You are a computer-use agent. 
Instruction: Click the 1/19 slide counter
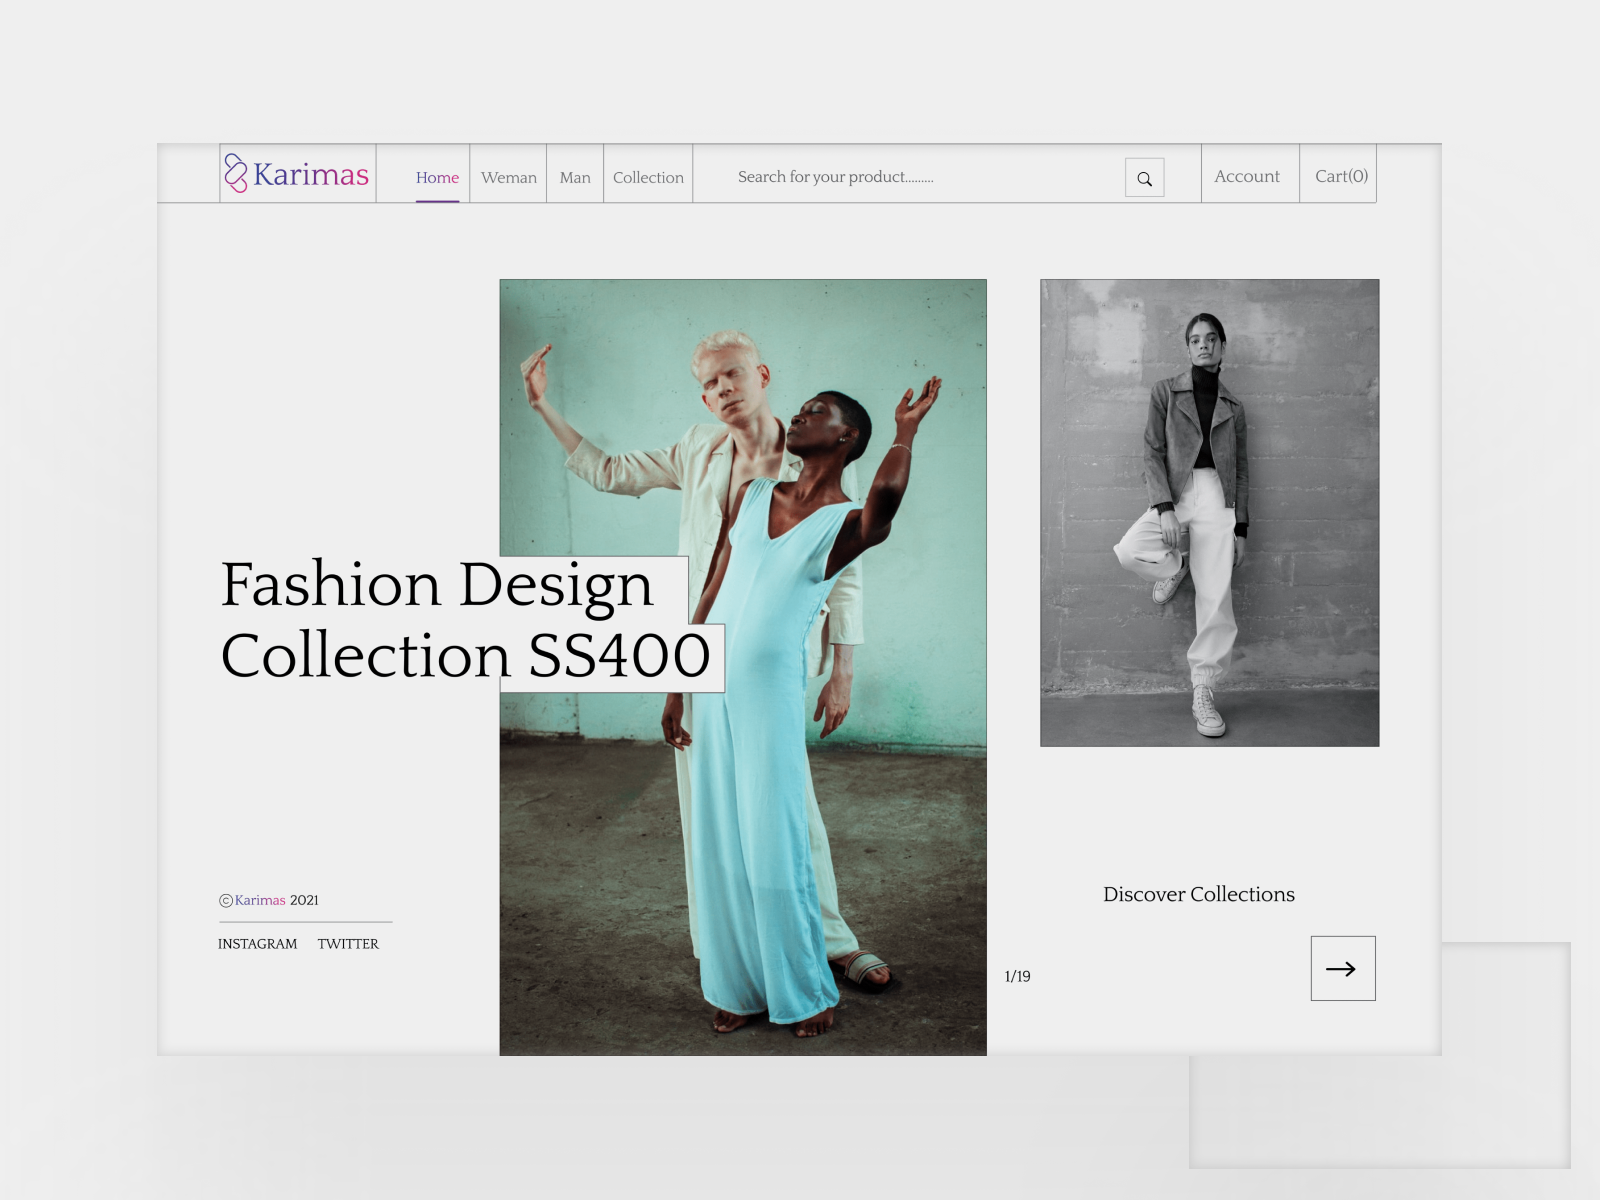click(1018, 976)
